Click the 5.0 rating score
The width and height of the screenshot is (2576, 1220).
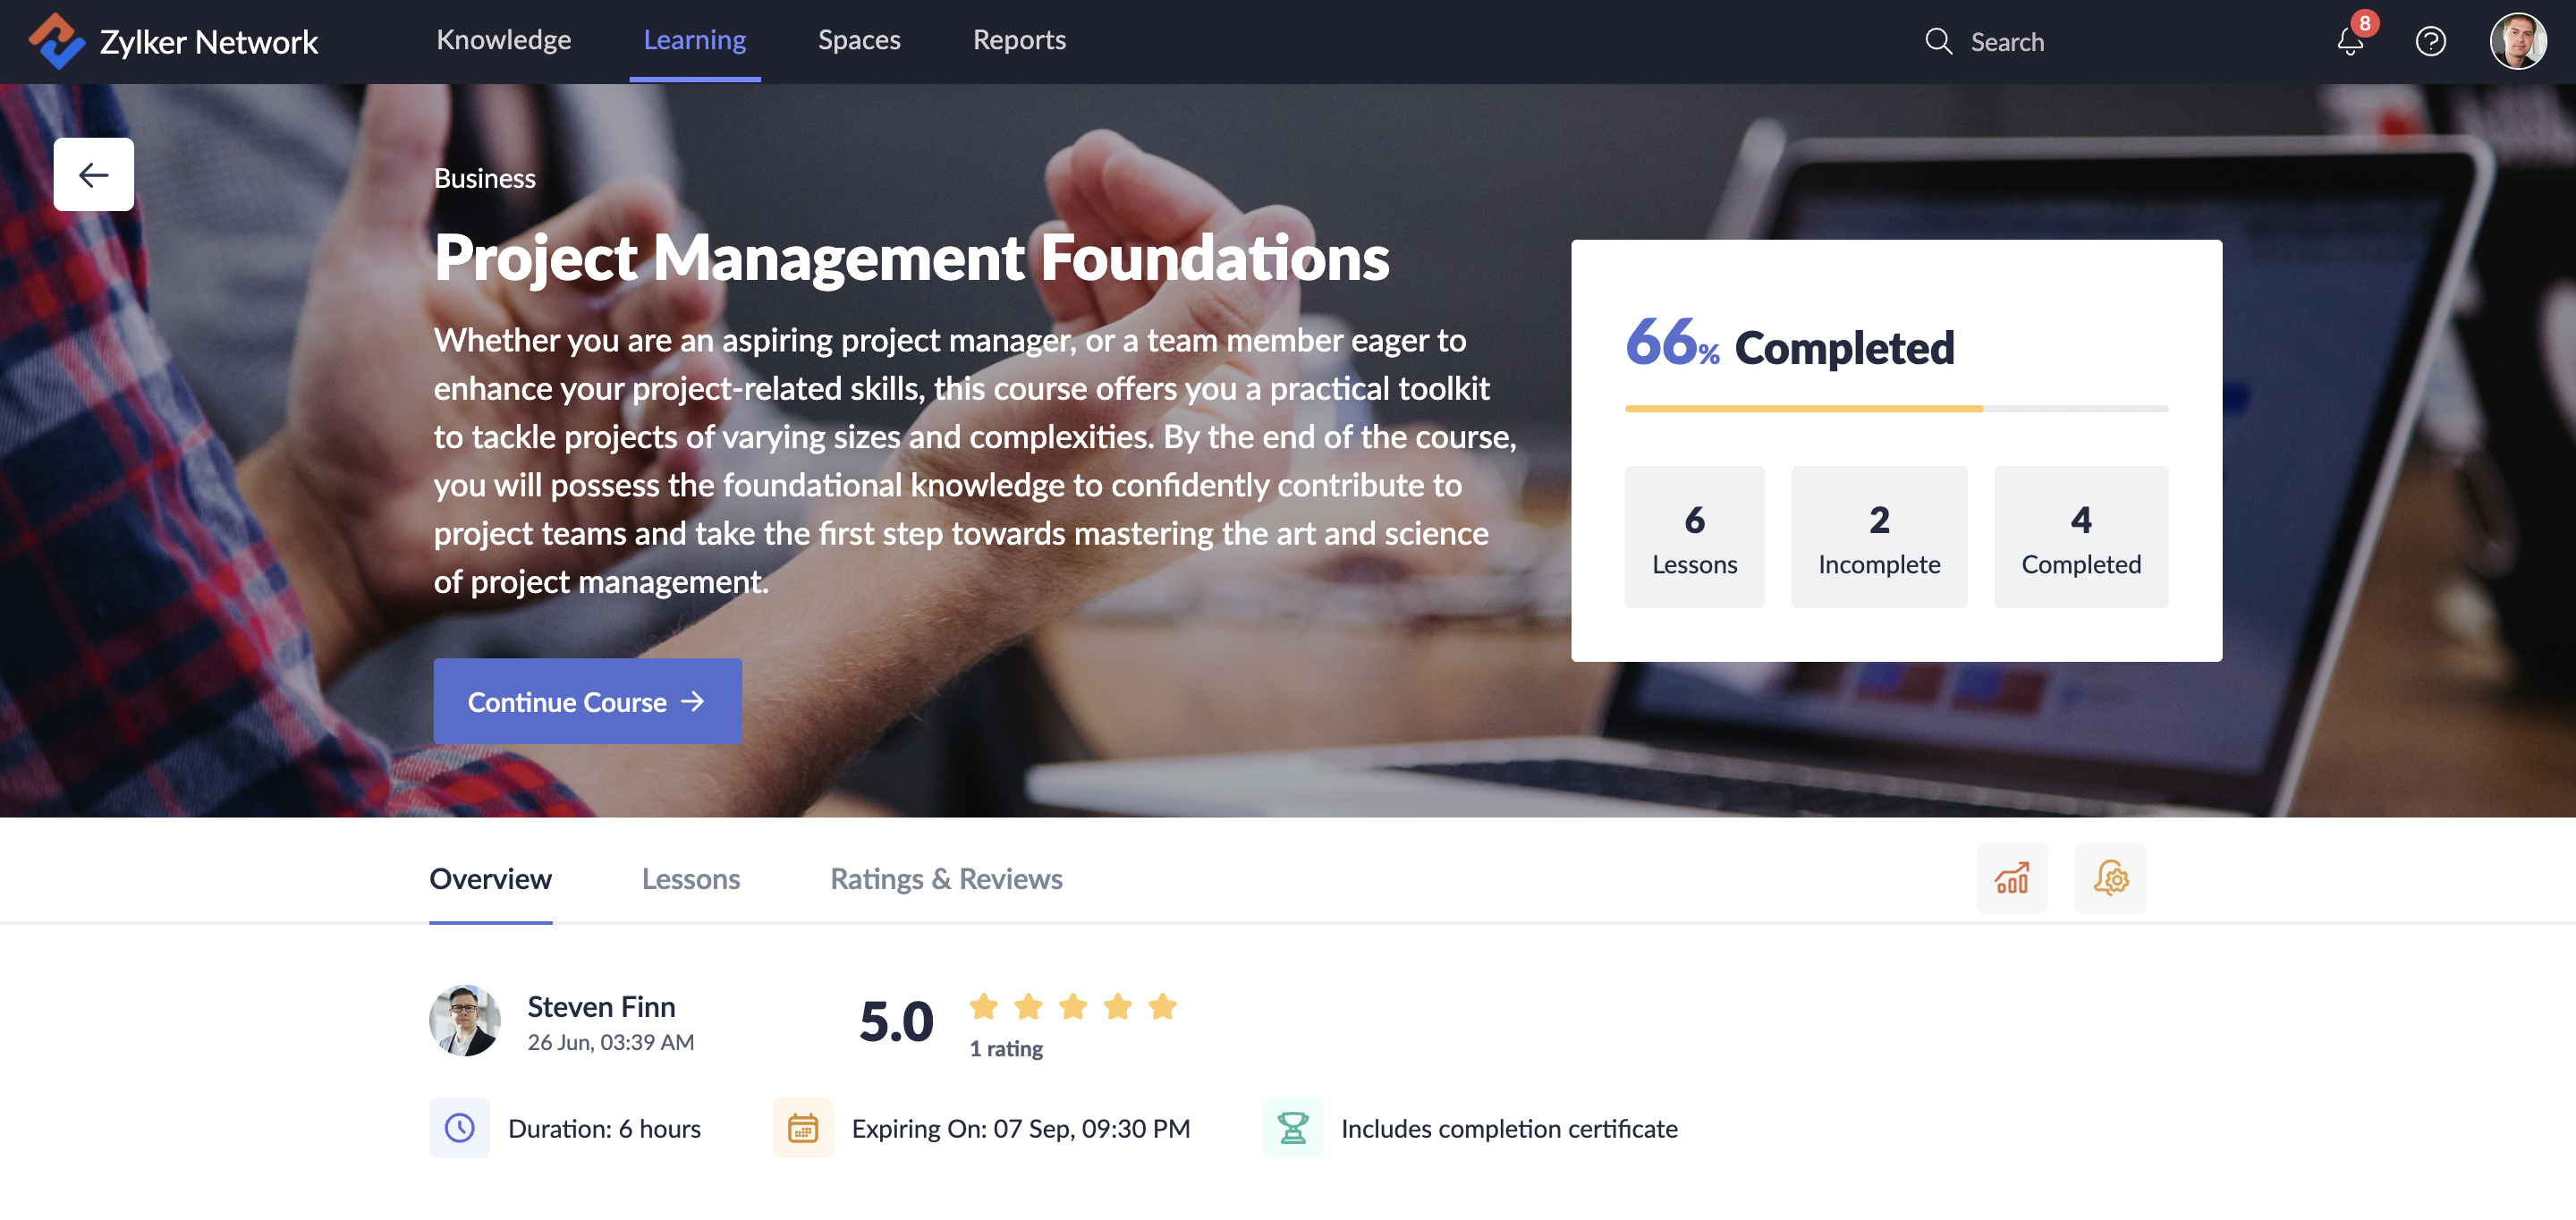(x=896, y=1021)
